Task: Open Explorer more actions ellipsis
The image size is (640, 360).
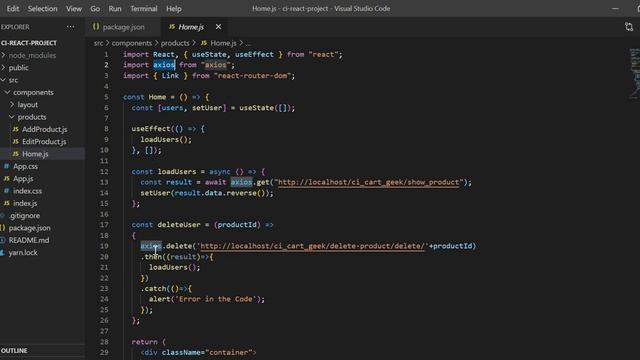Action: [x=71, y=27]
